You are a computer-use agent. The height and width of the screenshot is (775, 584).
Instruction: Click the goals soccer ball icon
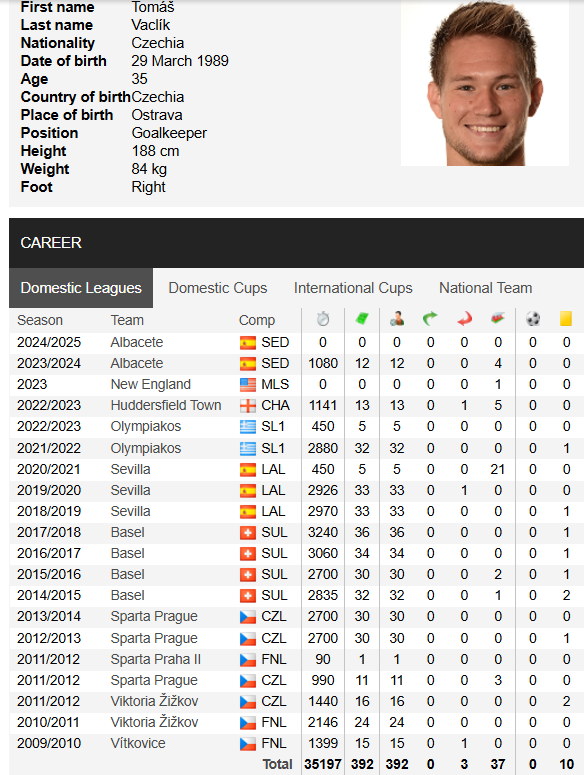533,319
